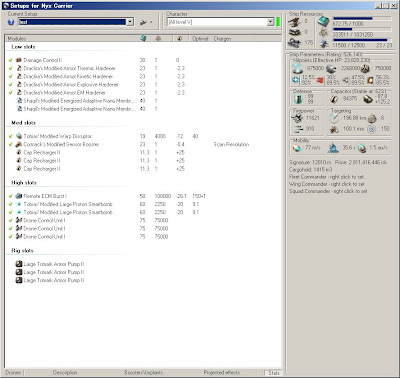Click the calibration usage progress bar
This screenshot has height=378, width=400.
[x=362, y=40]
